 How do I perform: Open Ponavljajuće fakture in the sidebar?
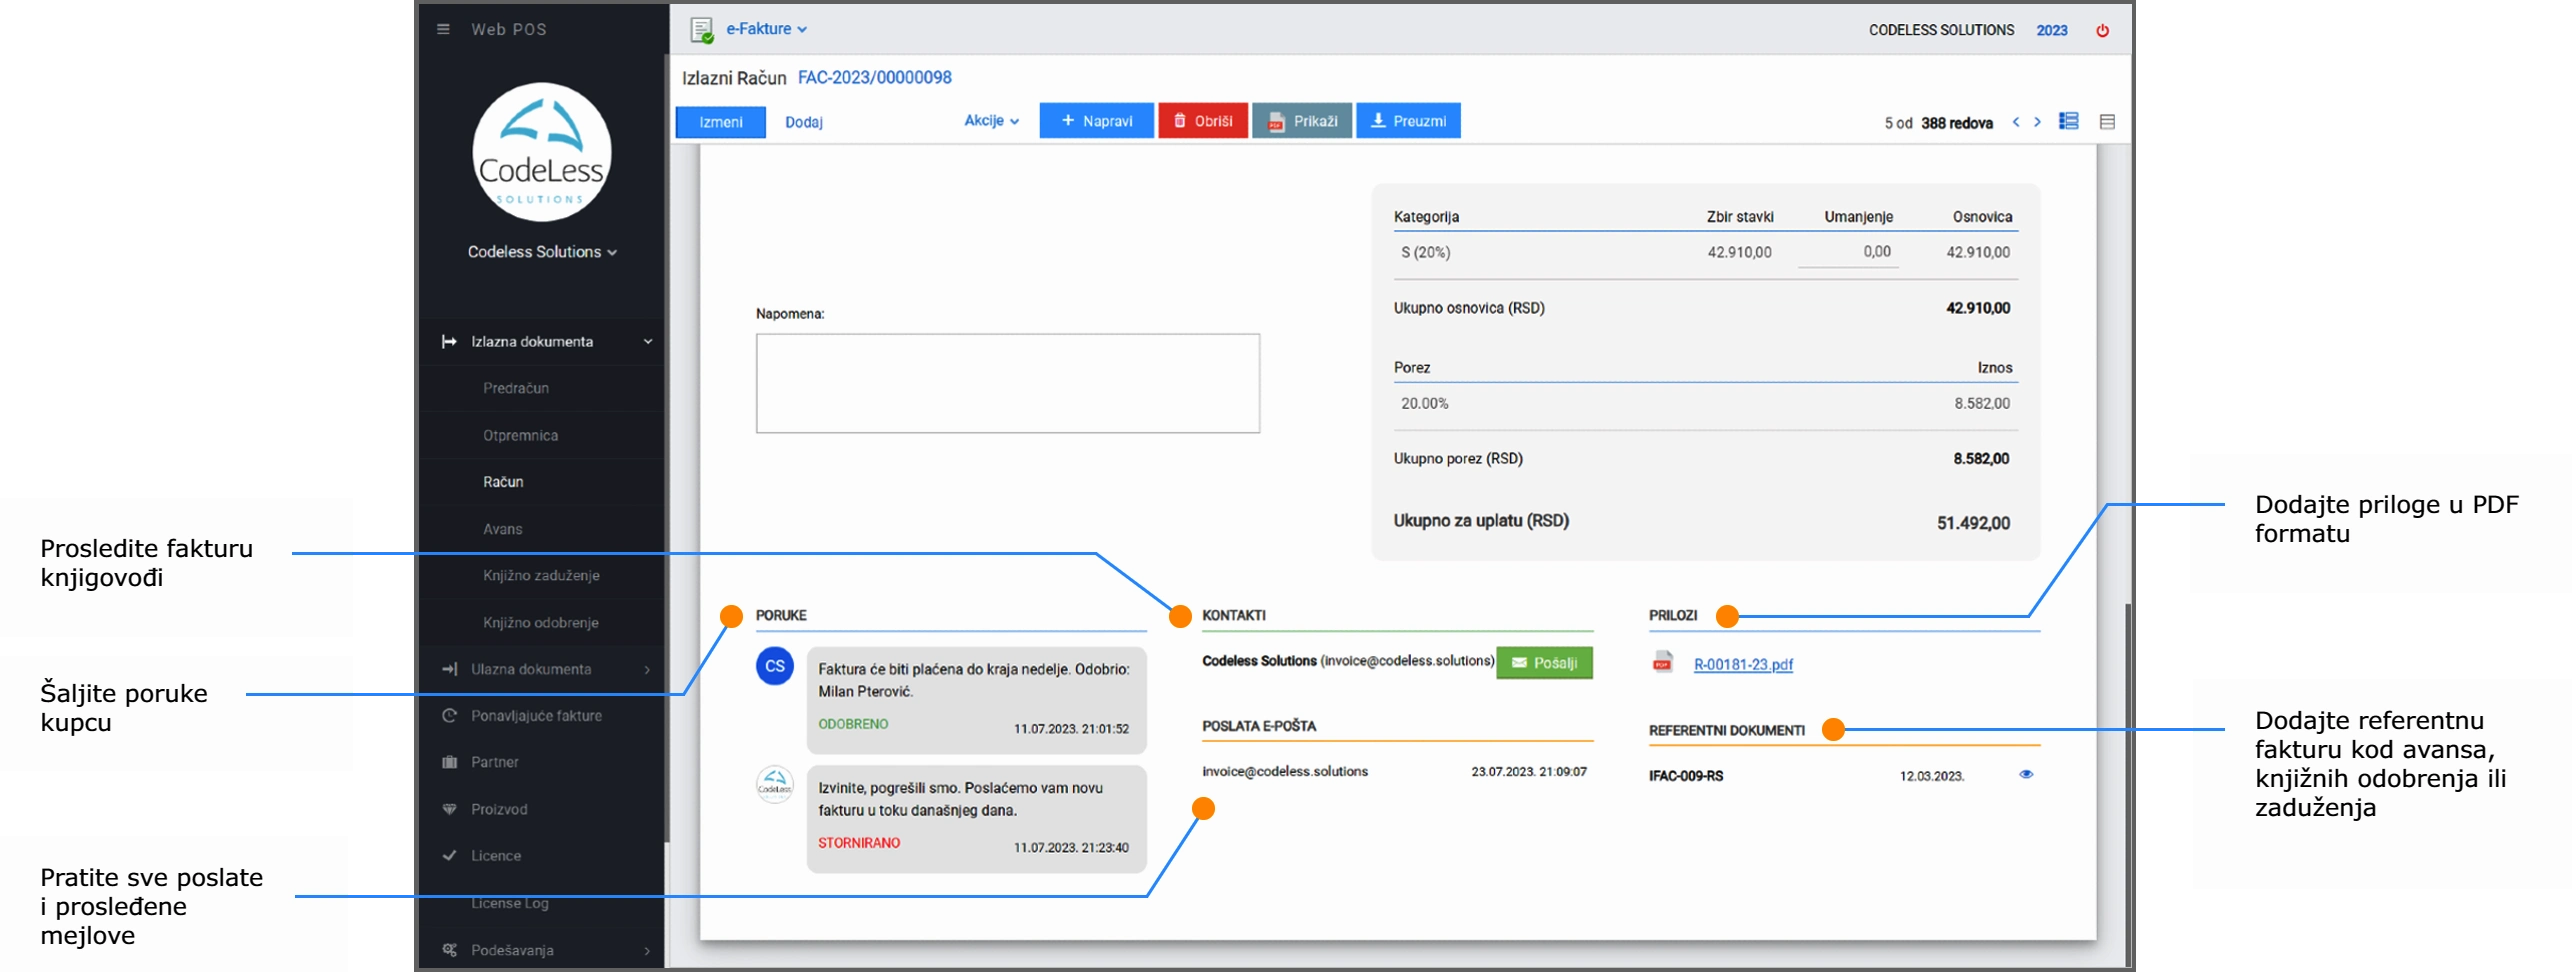tap(536, 716)
